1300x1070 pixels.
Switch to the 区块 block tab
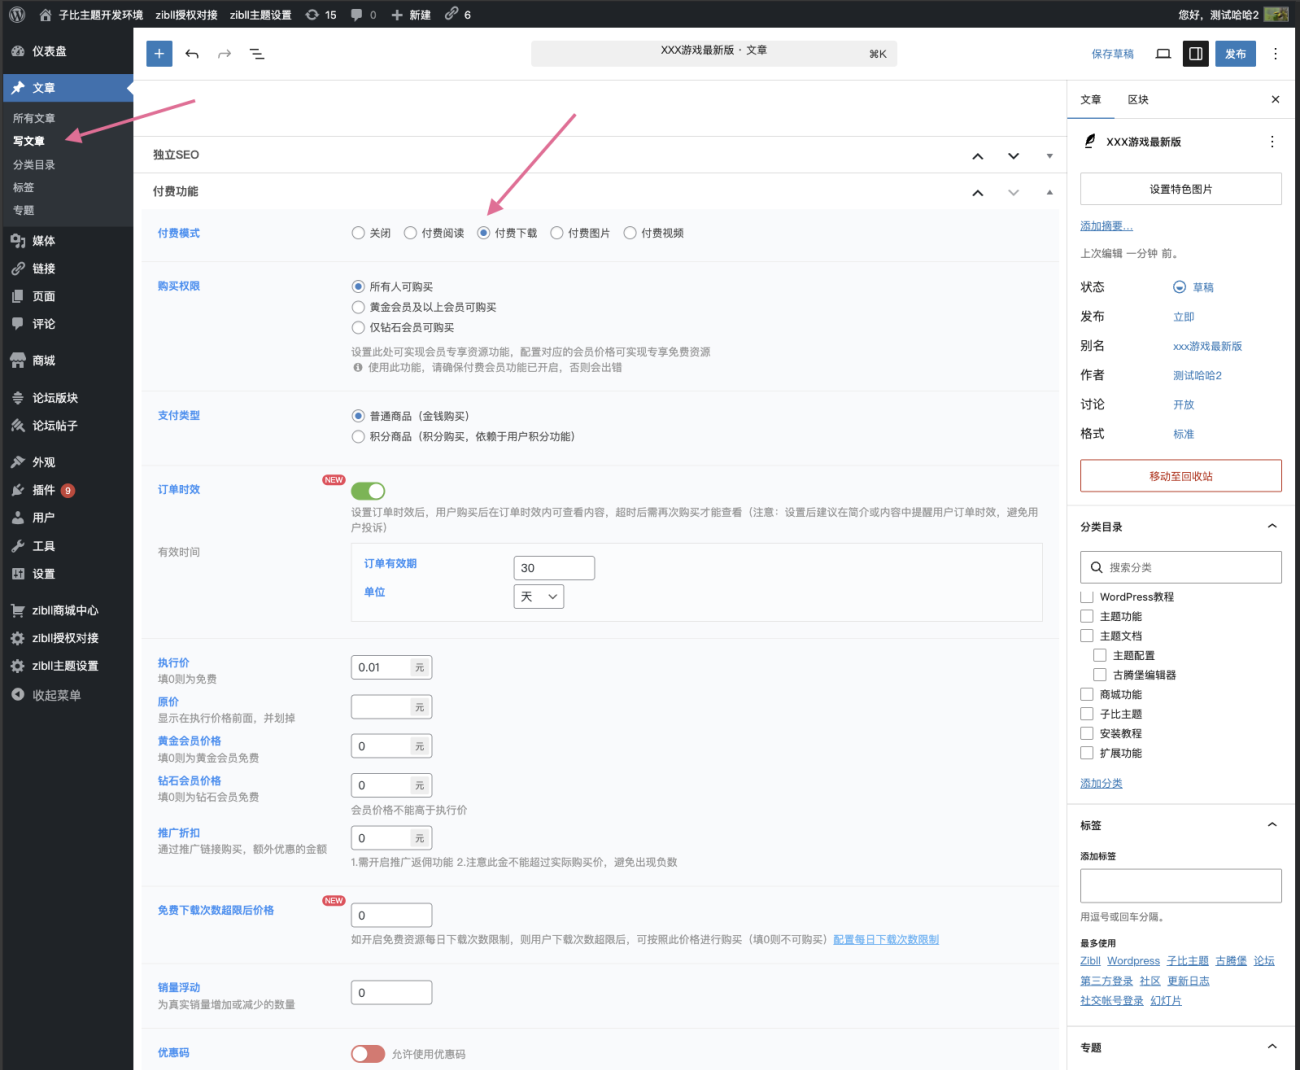pos(1138,100)
